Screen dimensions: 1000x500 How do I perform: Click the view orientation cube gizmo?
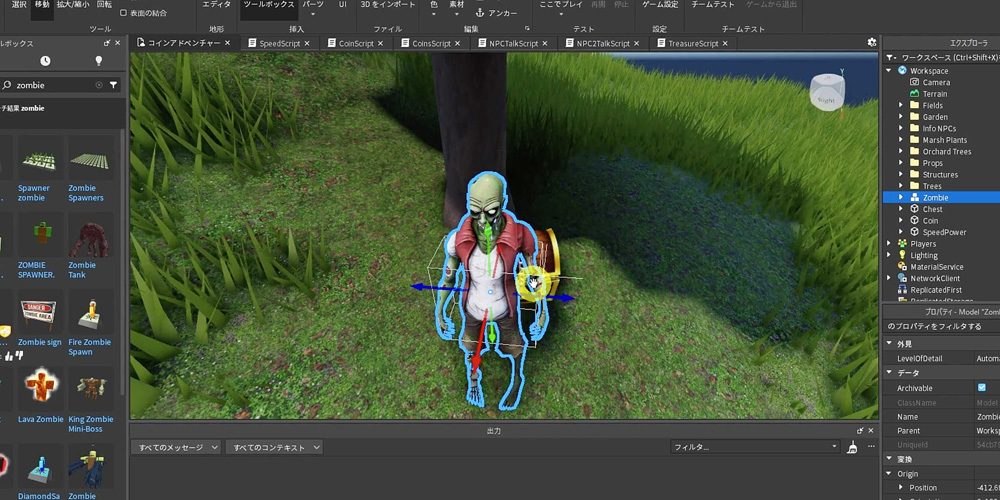point(827,93)
